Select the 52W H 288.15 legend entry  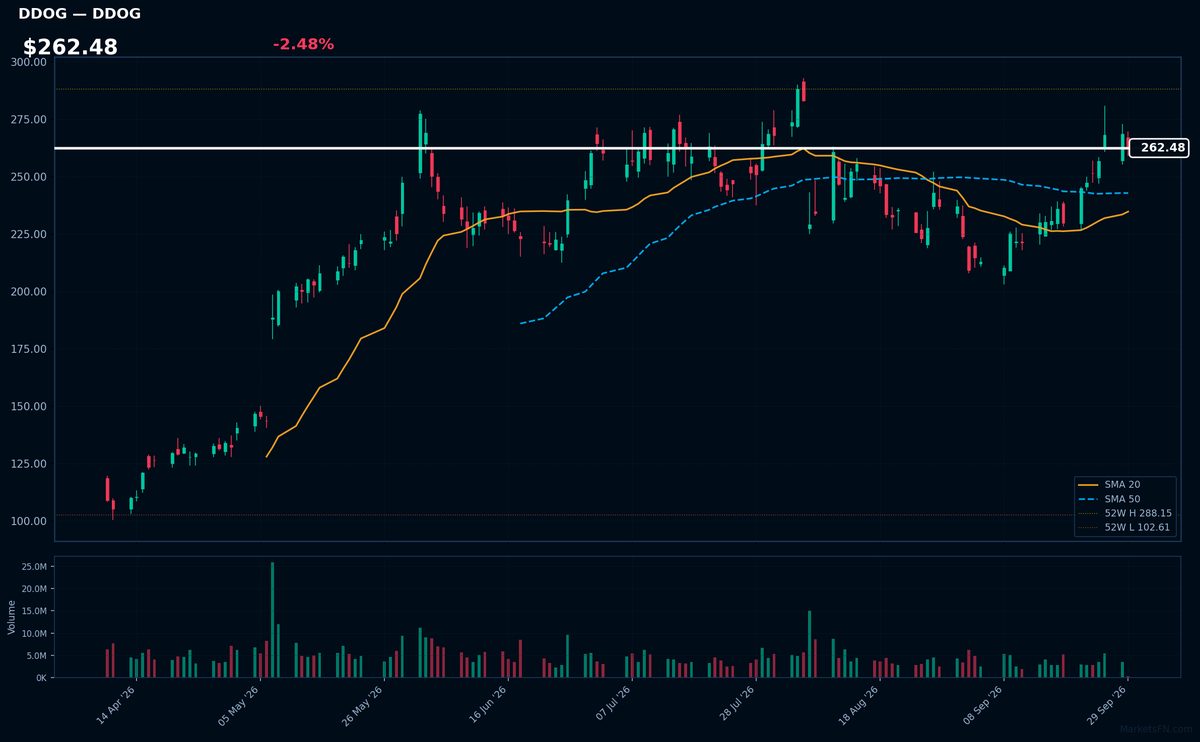[1124, 513]
